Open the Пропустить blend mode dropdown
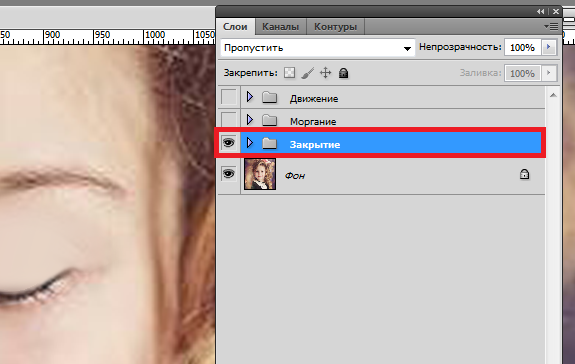575x364 pixels. (x=318, y=48)
